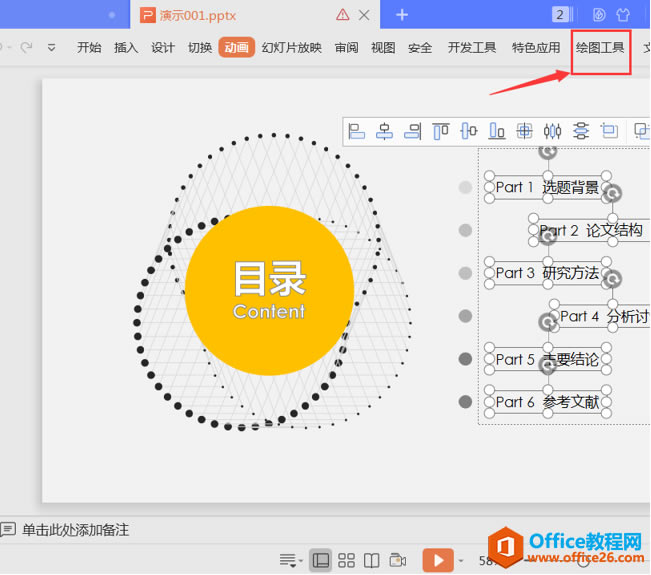Click the screen recording camera icon
Image resolution: width=651 pixels, height=575 pixels.
[398, 560]
